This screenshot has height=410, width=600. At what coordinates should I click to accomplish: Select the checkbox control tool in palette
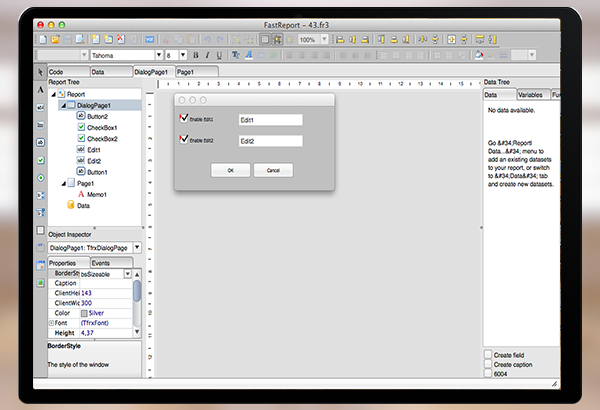(x=41, y=159)
